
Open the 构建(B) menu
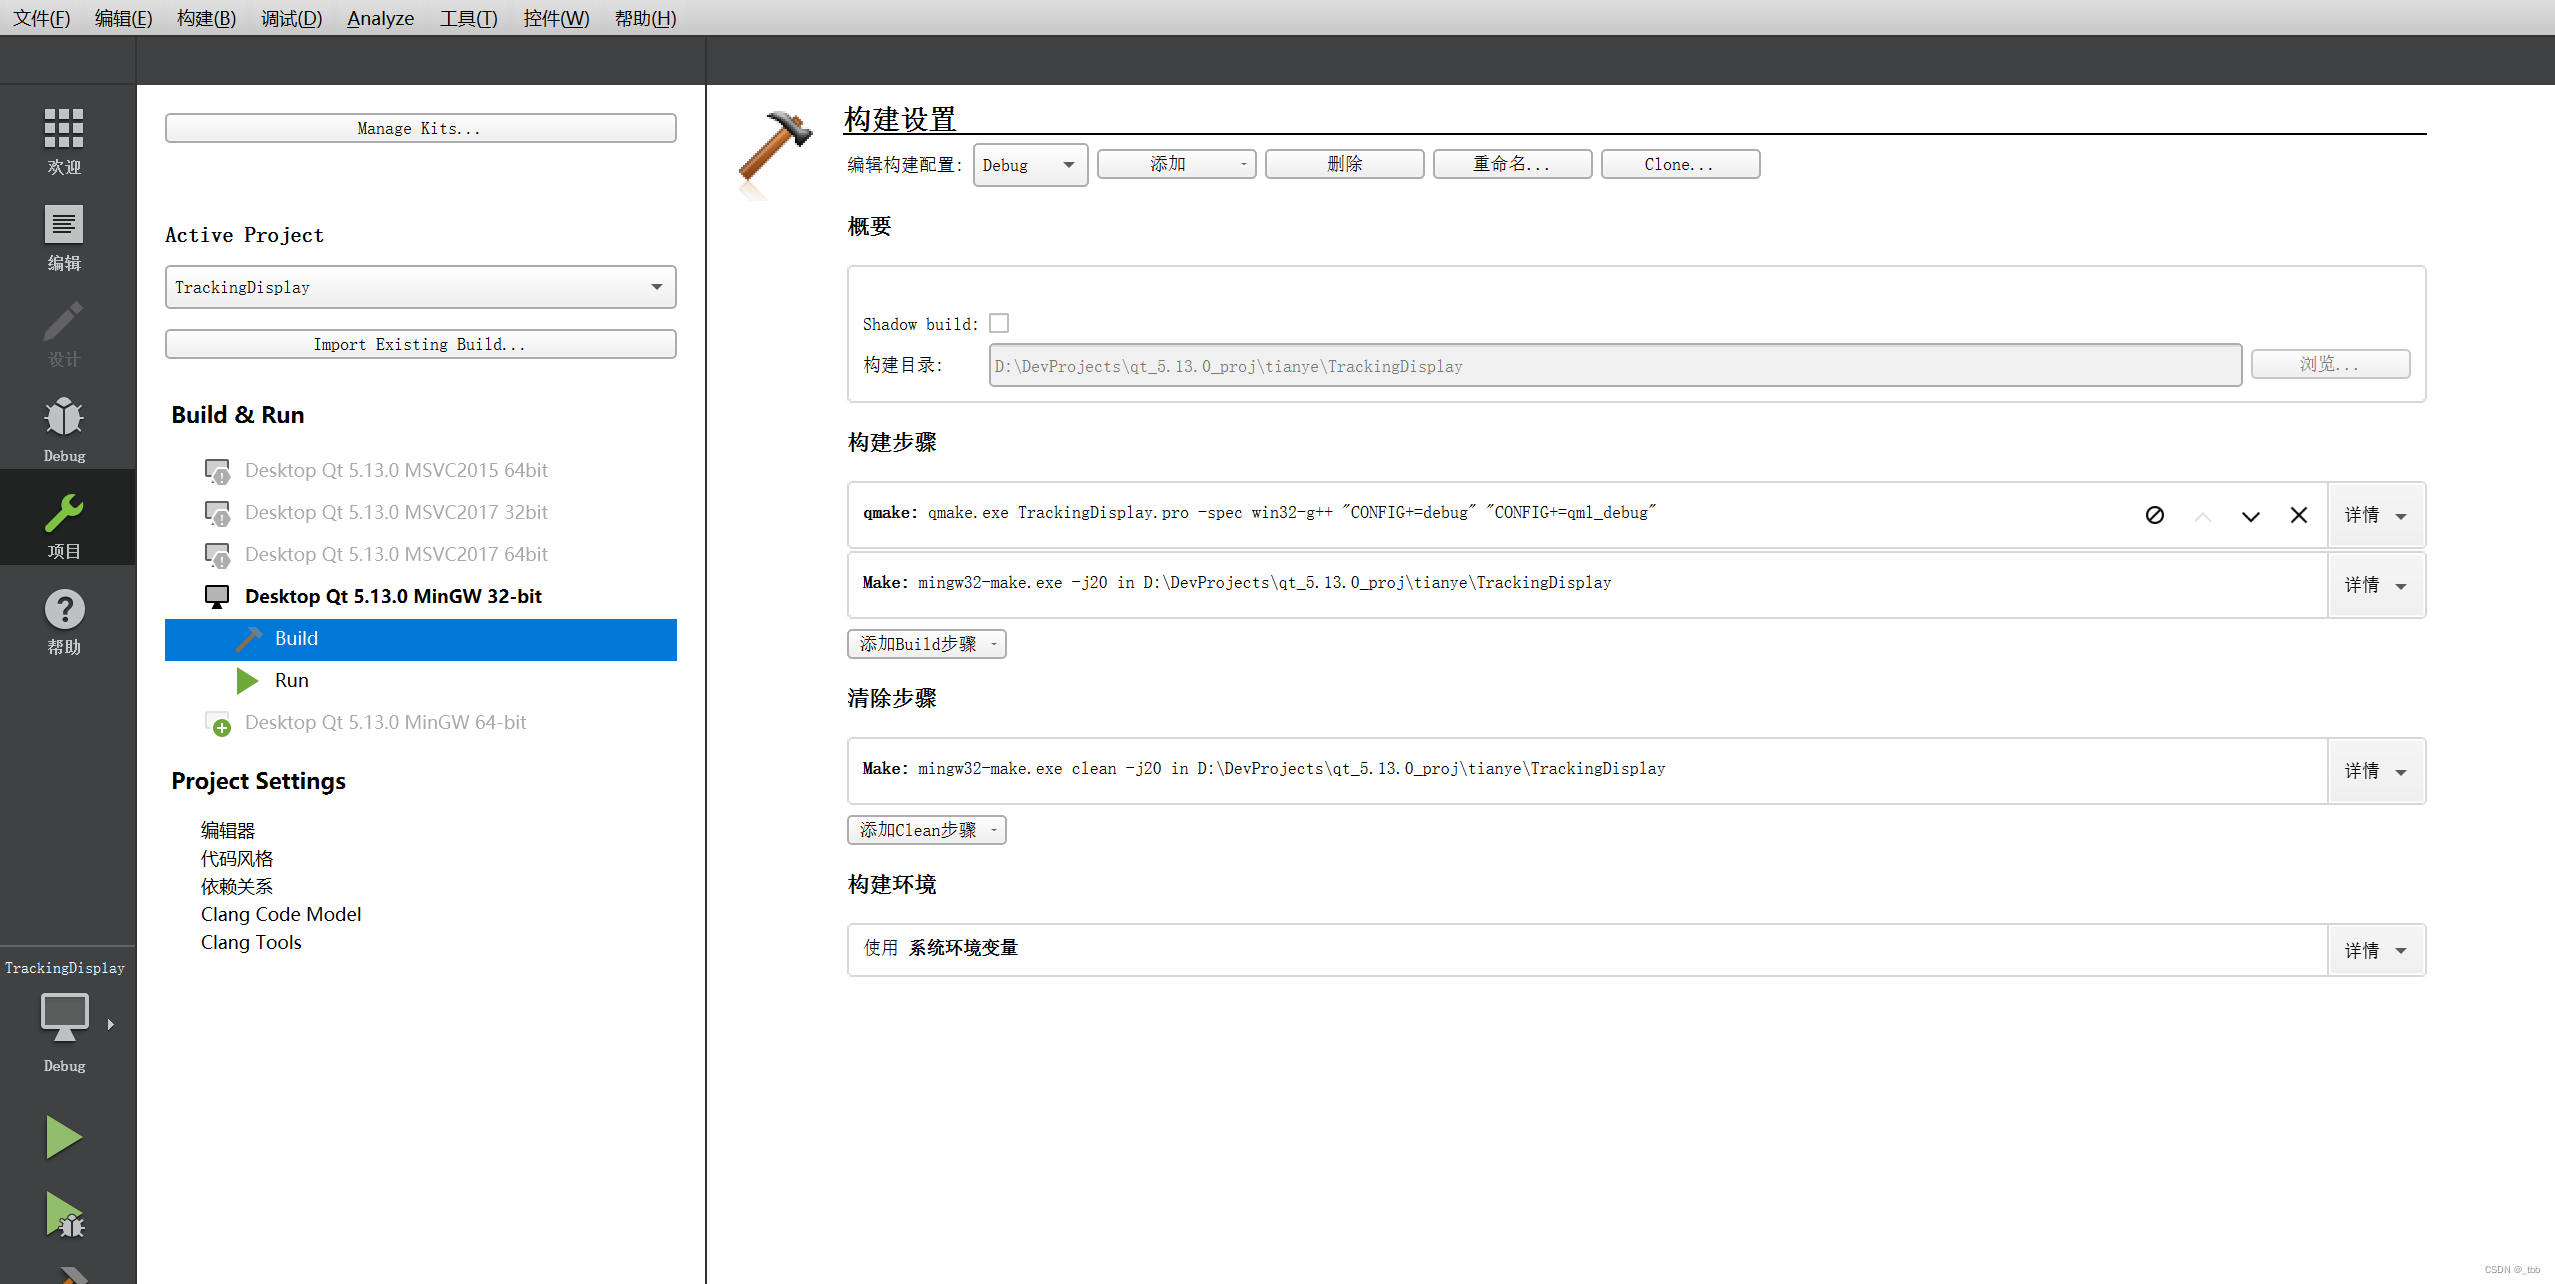point(206,18)
